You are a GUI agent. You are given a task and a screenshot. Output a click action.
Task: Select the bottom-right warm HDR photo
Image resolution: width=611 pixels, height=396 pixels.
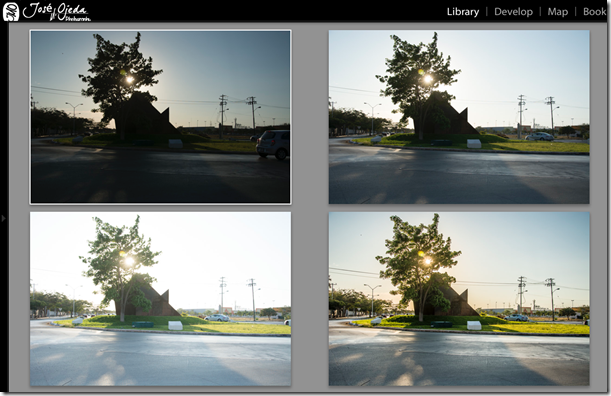[459, 299]
